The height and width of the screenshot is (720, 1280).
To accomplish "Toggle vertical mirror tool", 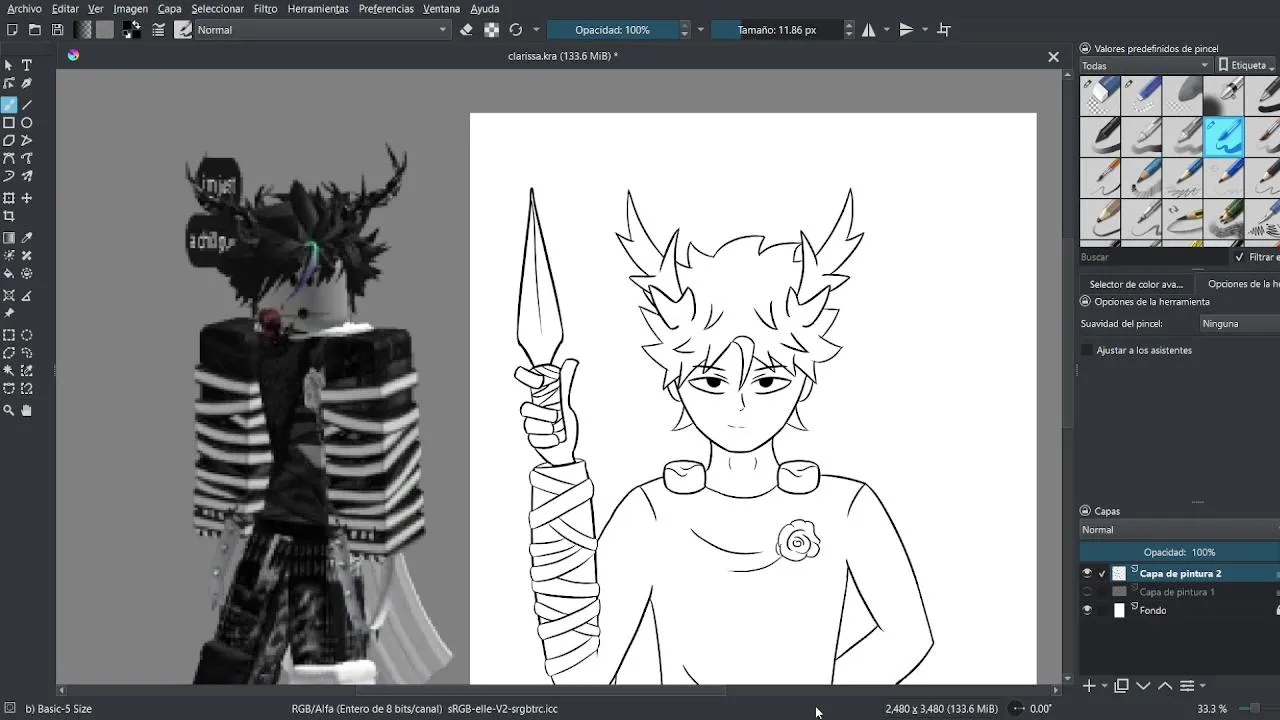I will (x=906, y=30).
